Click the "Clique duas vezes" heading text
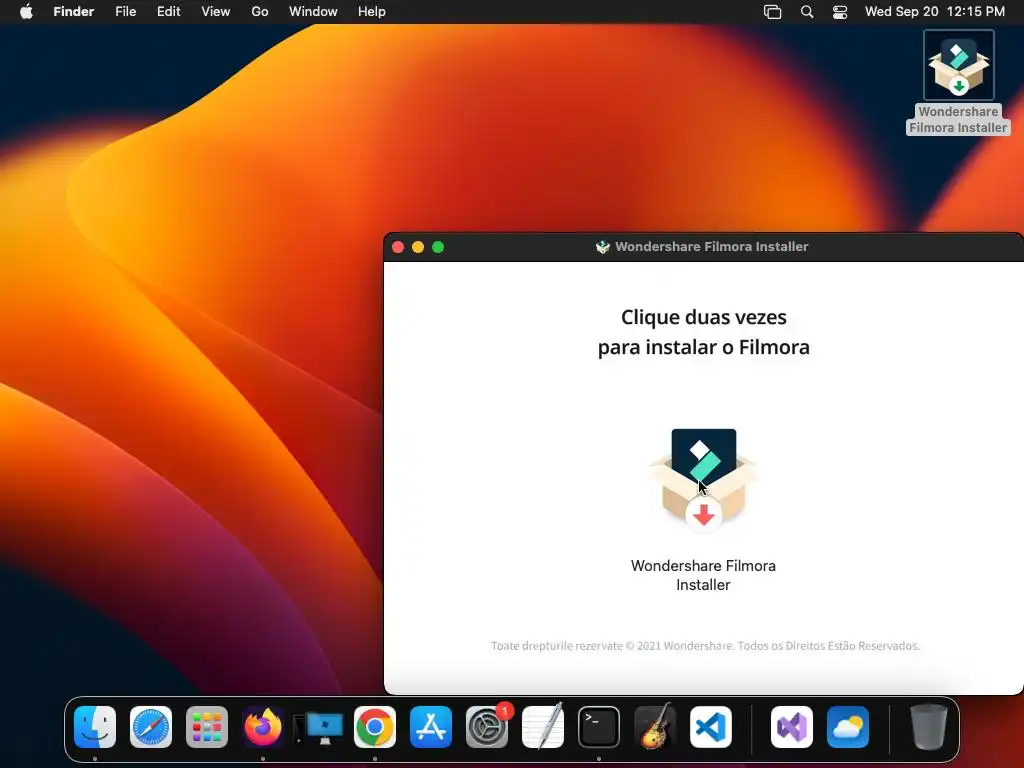The width and height of the screenshot is (1024, 768). pos(703,317)
